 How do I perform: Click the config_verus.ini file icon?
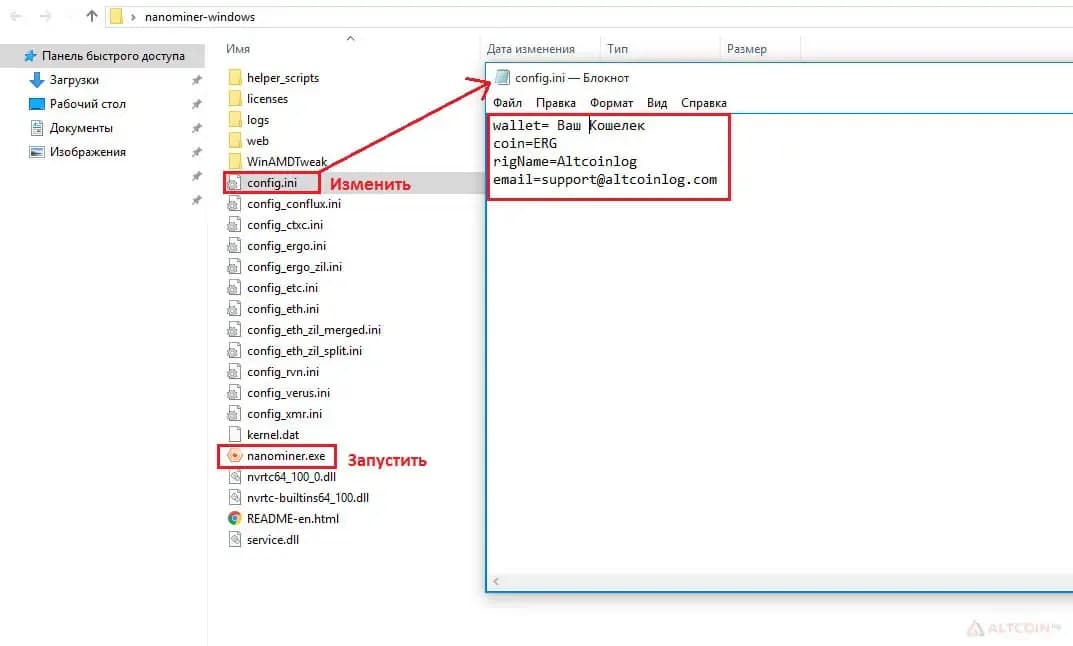point(234,393)
